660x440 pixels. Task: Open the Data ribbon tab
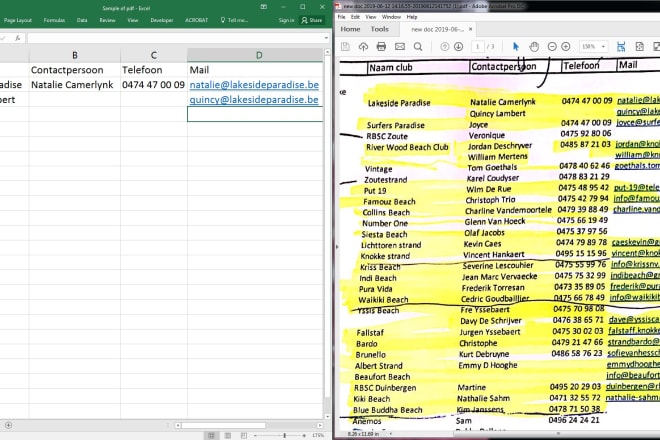coord(82,20)
